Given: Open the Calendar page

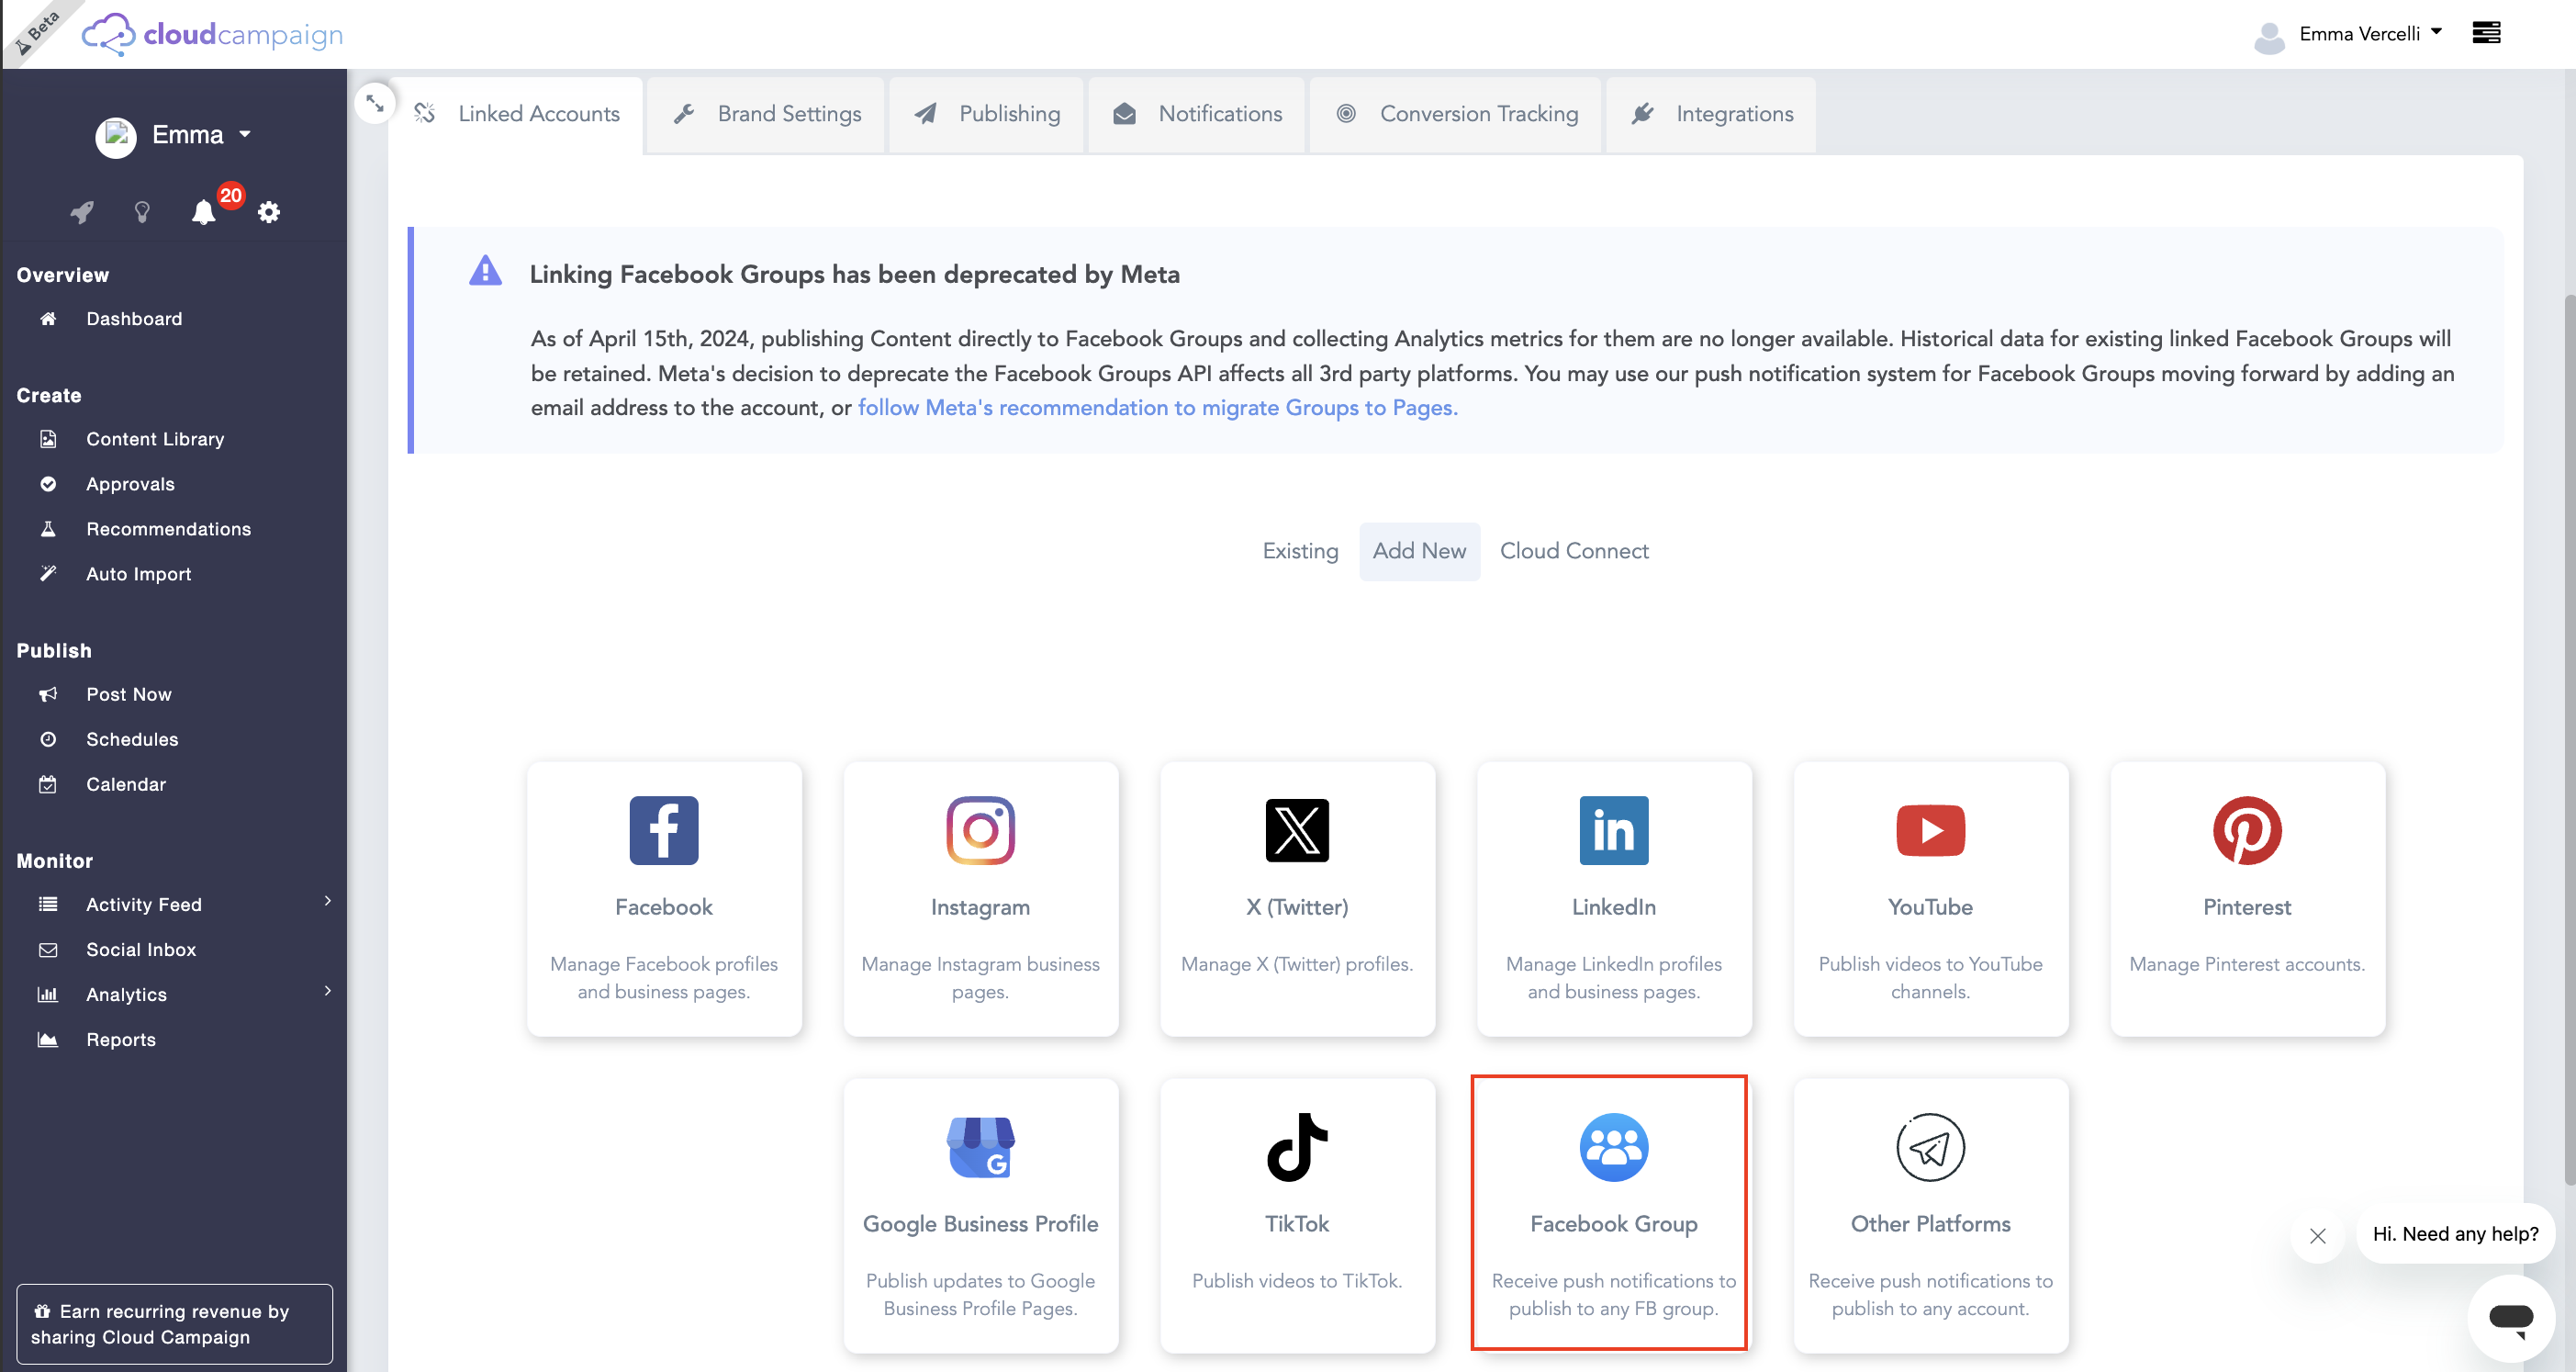Looking at the screenshot, I should click(126, 784).
